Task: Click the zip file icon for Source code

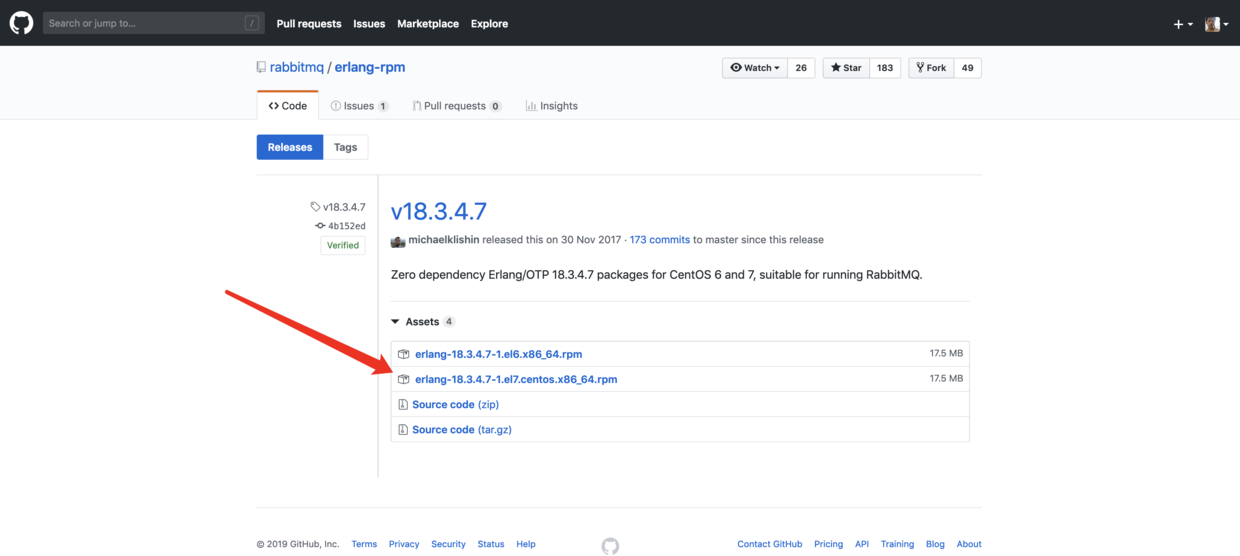Action: click(x=403, y=405)
